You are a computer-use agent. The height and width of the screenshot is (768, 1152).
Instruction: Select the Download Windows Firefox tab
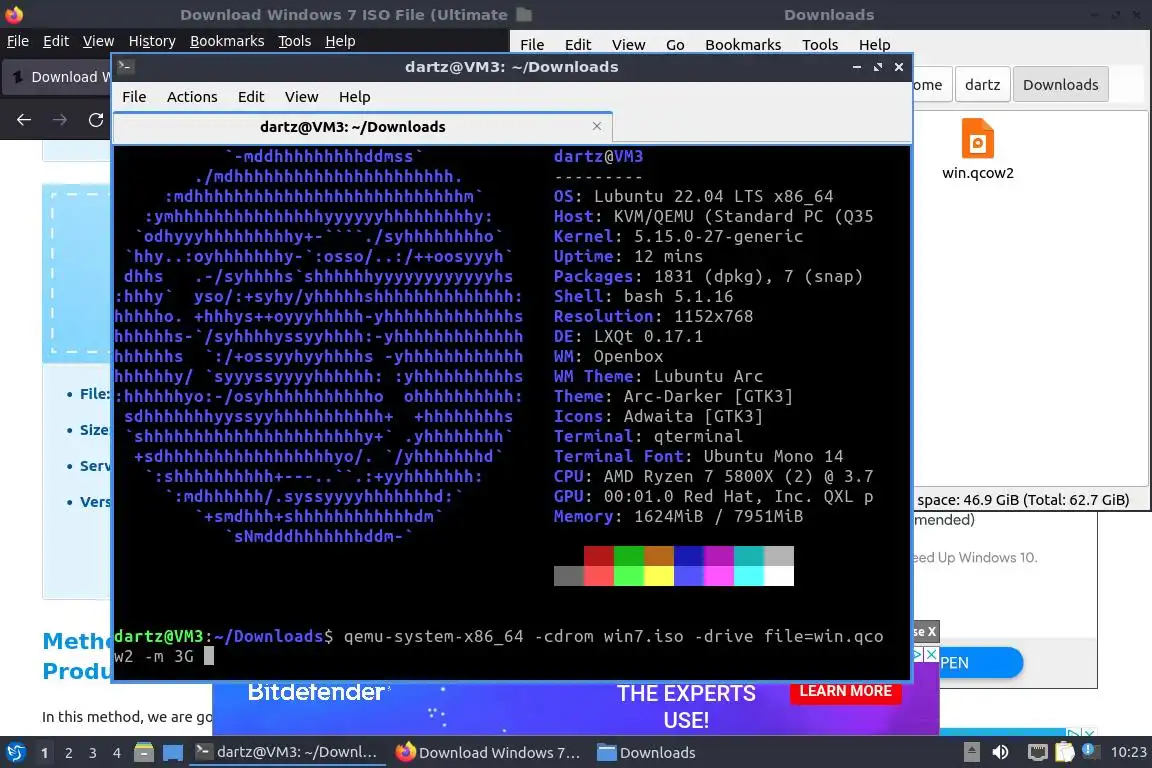[59, 77]
